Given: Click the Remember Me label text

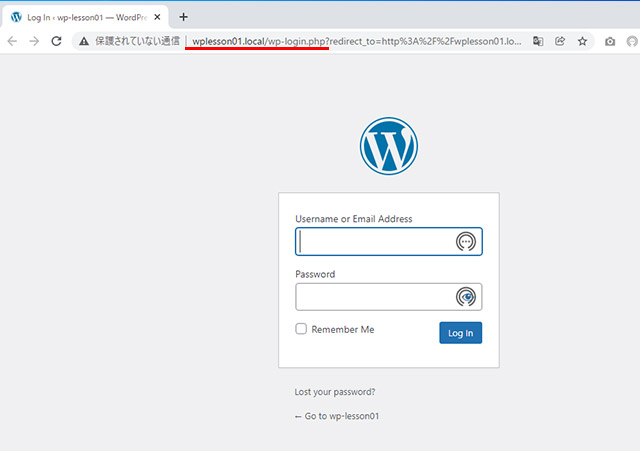Looking at the screenshot, I should click(343, 329).
